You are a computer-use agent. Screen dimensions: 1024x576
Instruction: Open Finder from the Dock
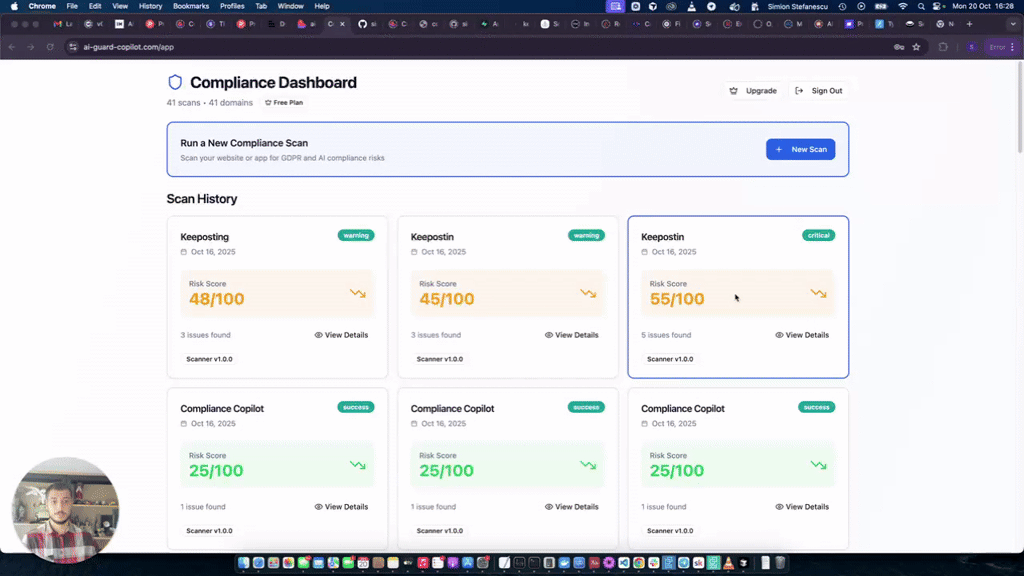pyautogui.click(x=244, y=563)
